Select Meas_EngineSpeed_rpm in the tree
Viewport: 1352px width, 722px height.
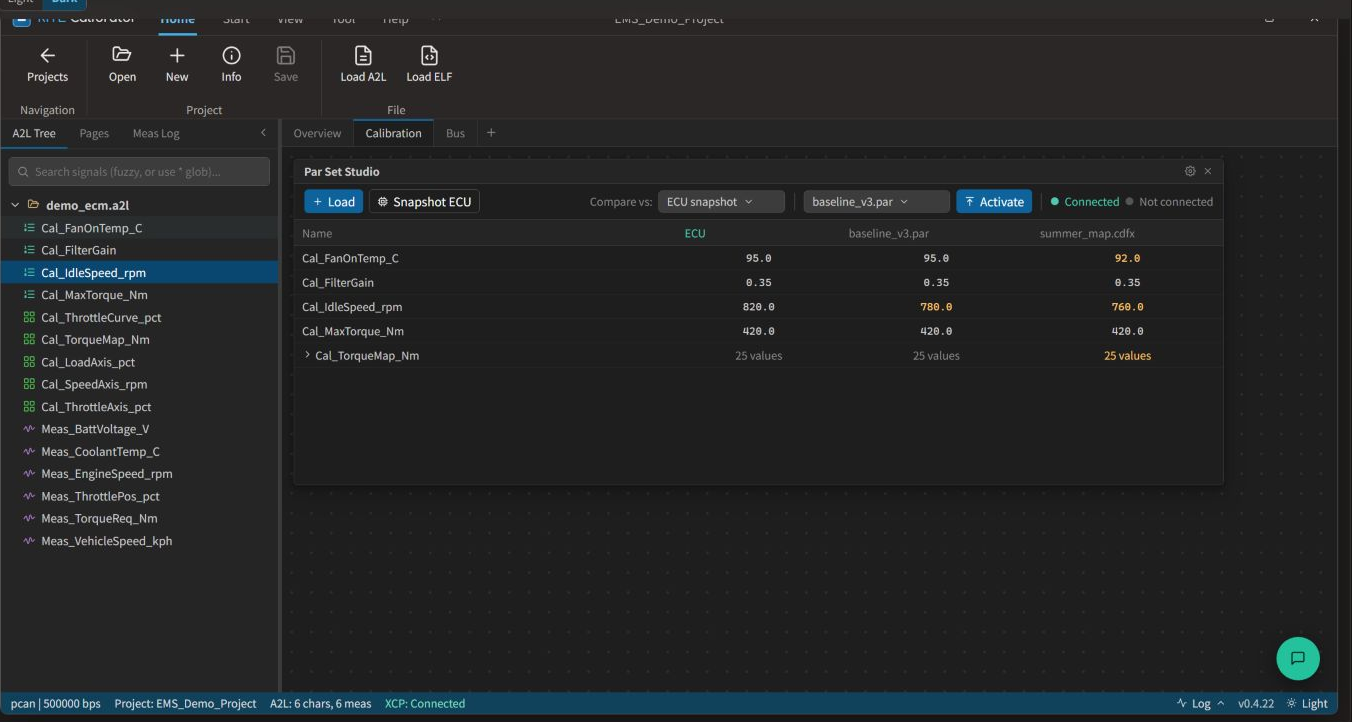[x=139, y=474]
